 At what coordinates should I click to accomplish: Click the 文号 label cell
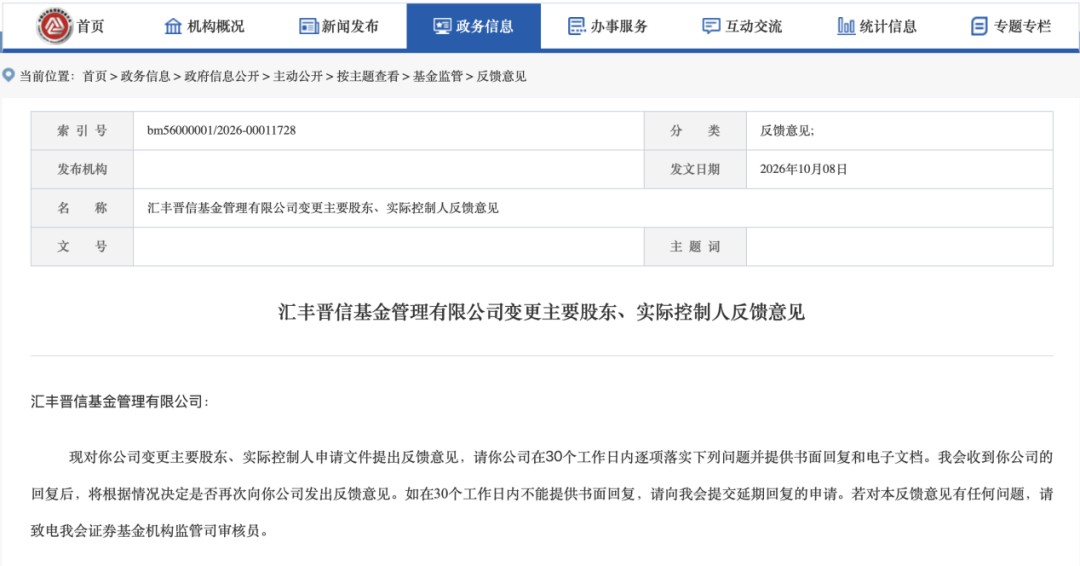[82, 247]
